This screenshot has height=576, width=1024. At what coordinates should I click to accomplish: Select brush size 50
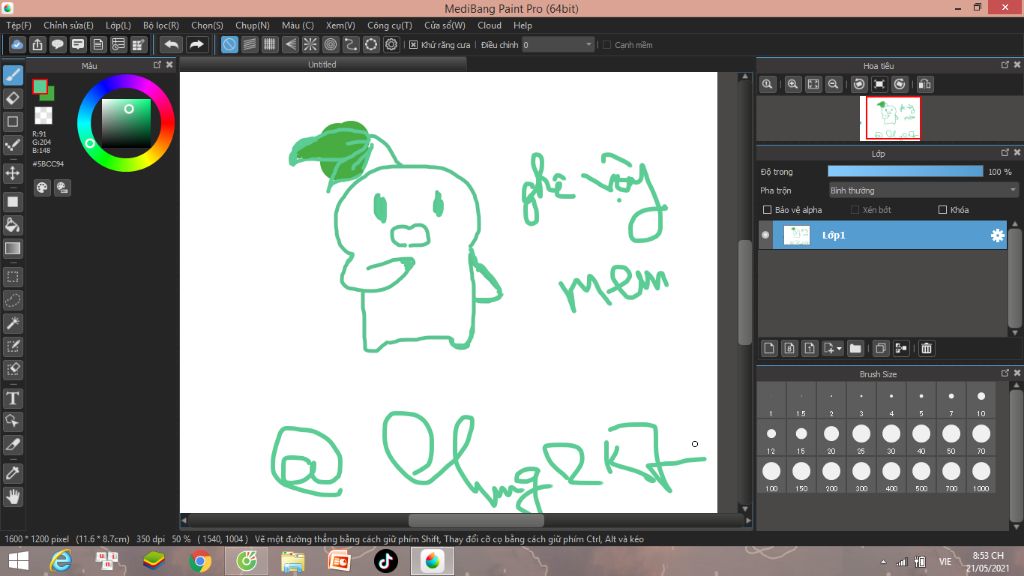(x=951, y=438)
